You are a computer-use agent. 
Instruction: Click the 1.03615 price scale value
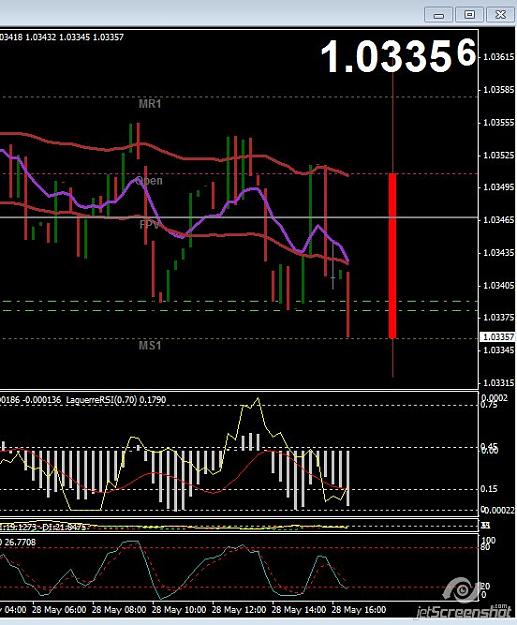tap(498, 57)
